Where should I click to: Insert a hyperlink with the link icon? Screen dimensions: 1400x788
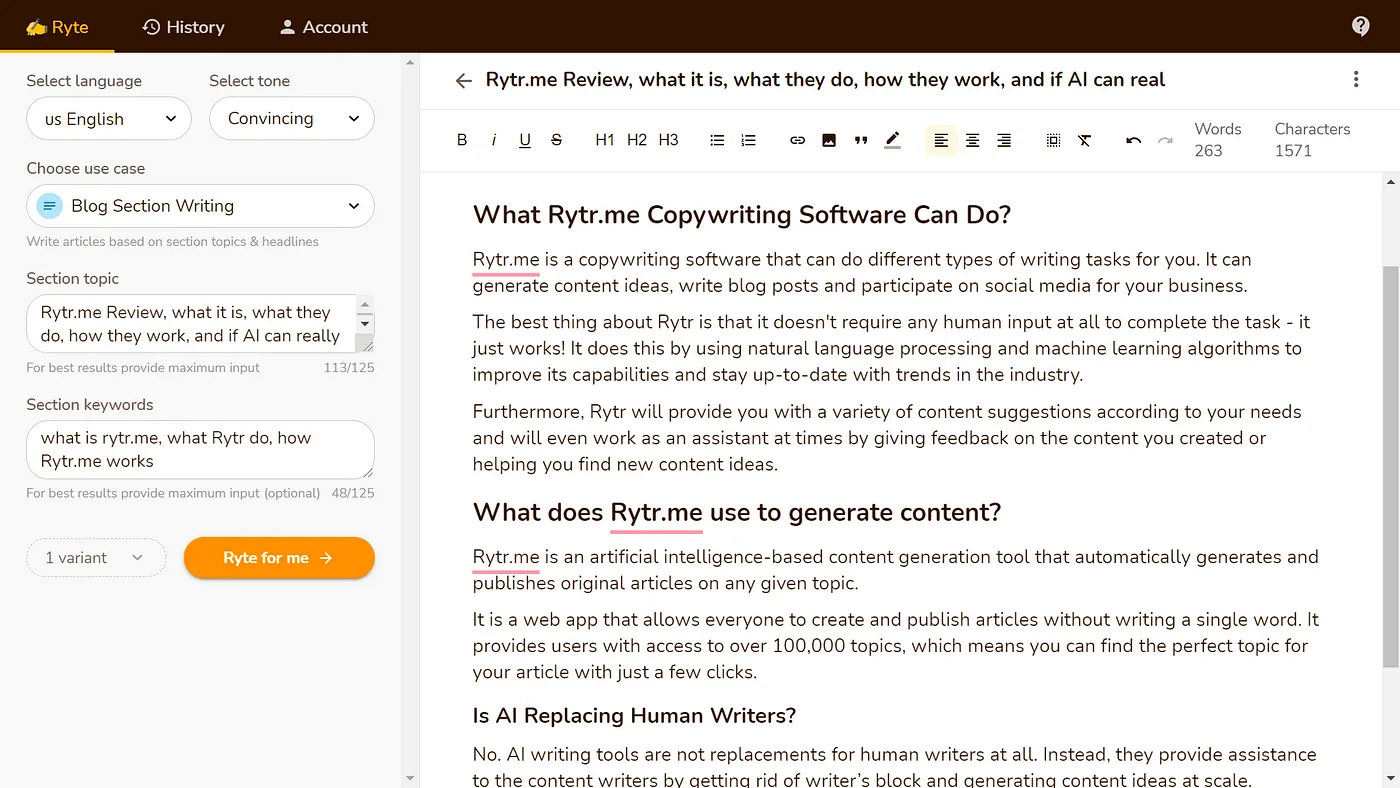pyautogui.click(x=797, y=140)
